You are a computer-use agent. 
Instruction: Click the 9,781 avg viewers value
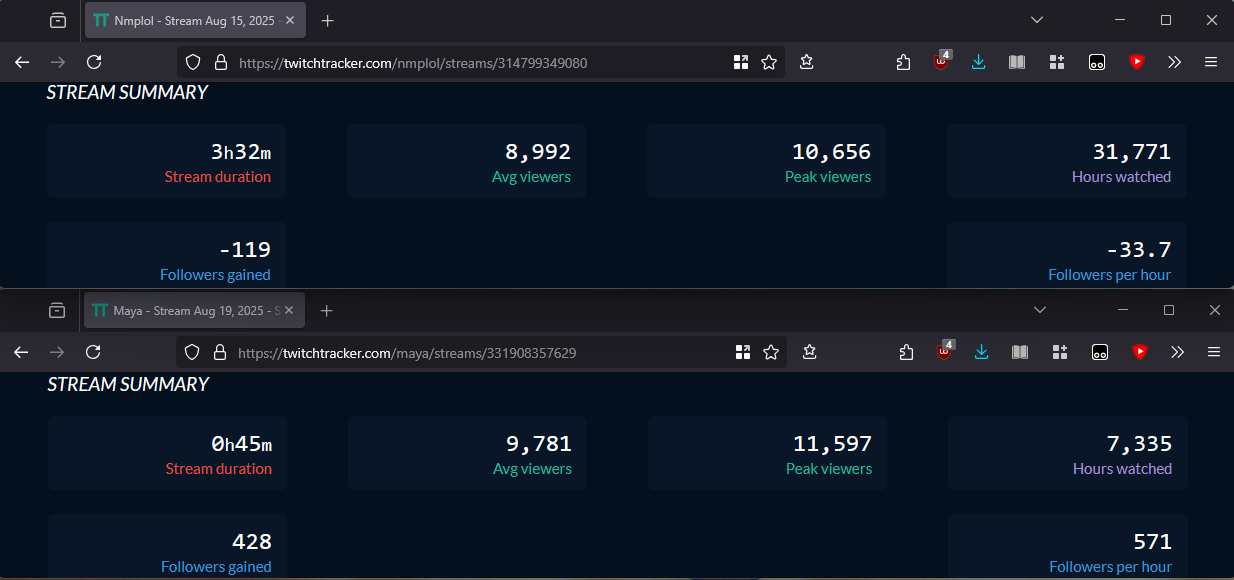[539, 444]
